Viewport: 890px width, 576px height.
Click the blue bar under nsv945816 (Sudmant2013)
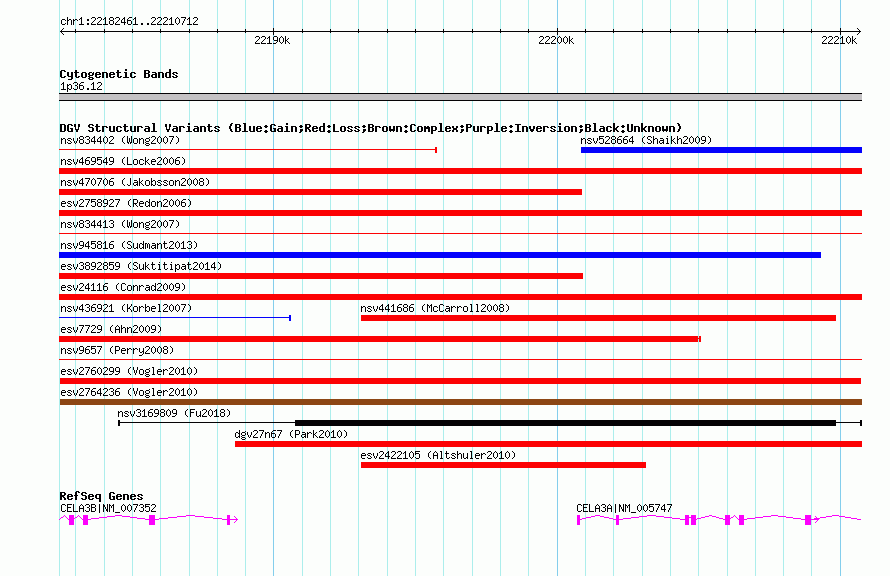tap(440, 255)
